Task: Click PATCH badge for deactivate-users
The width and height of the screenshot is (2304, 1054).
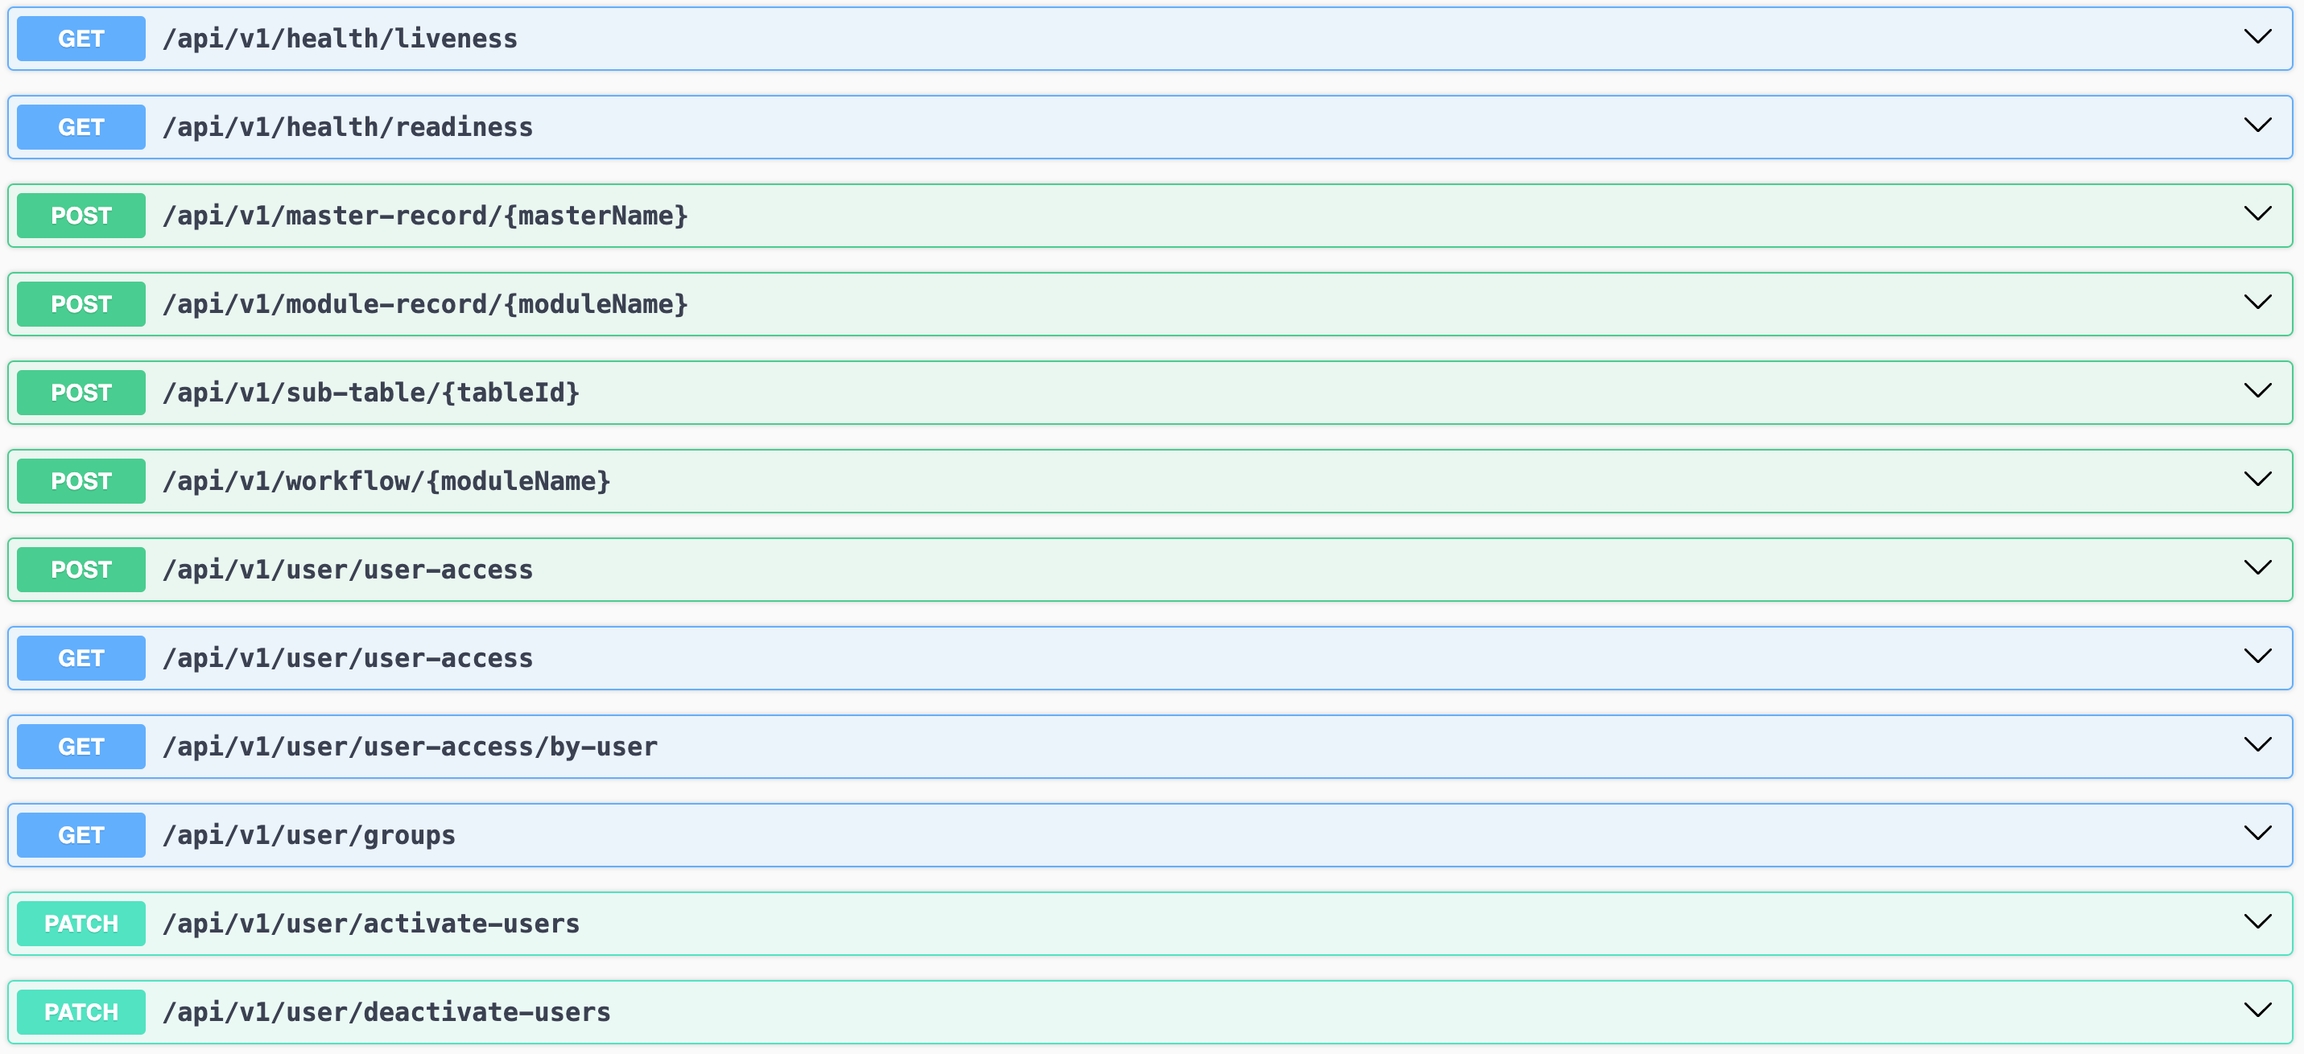Action: [81, 1012]
